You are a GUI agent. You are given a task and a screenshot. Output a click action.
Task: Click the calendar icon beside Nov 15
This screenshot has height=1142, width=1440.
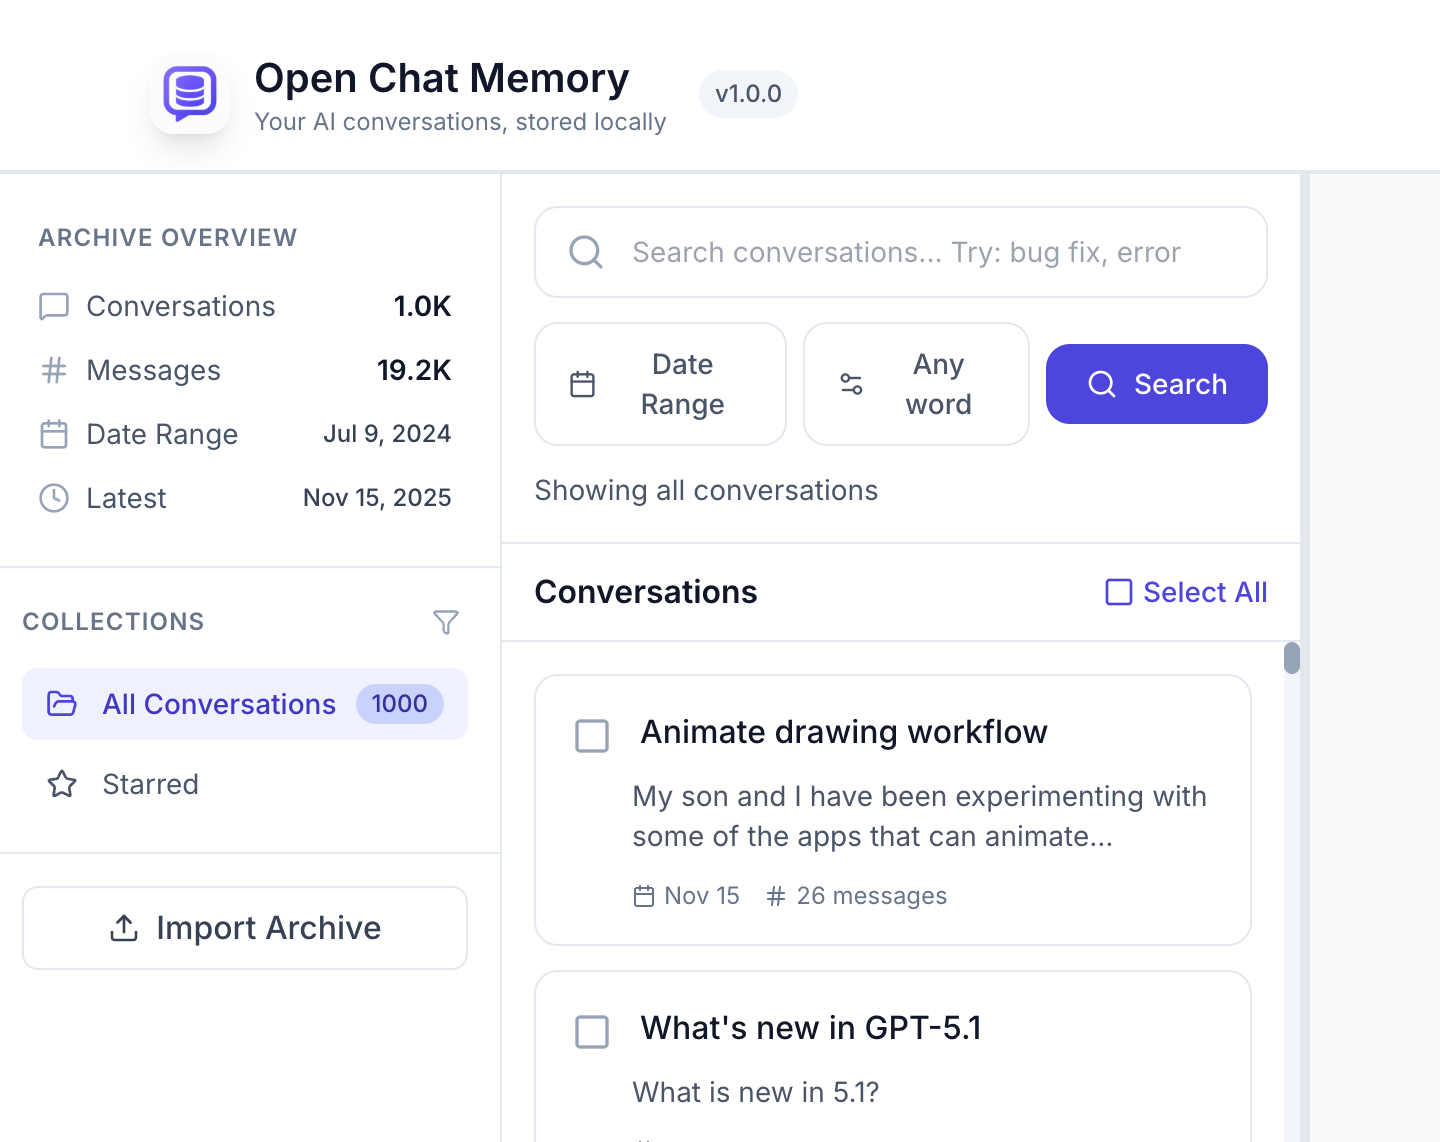(x=643, y=896)
